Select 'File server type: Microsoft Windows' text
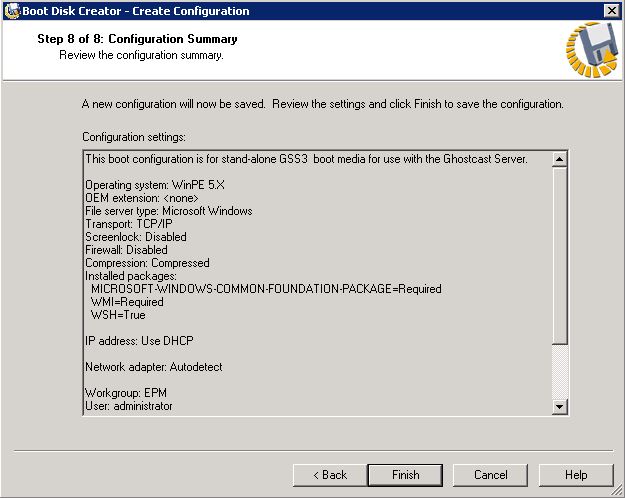 coord(169,211)
